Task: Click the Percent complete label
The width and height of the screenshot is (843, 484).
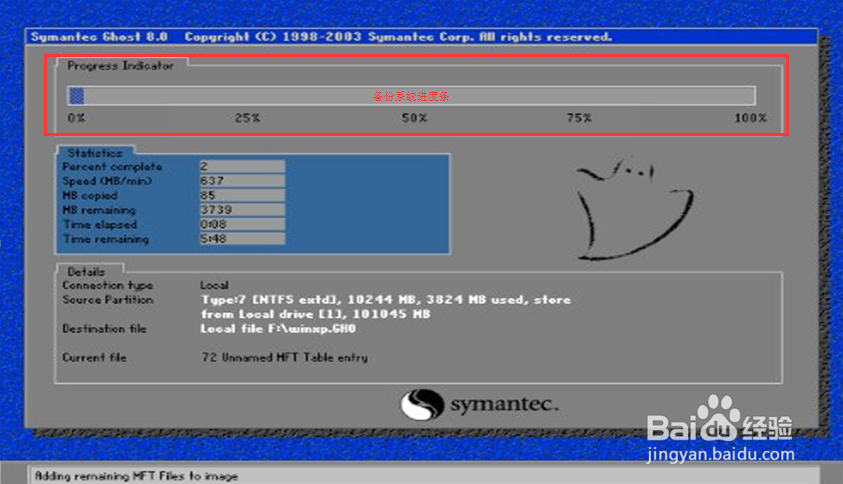Action: coord(112,167)
